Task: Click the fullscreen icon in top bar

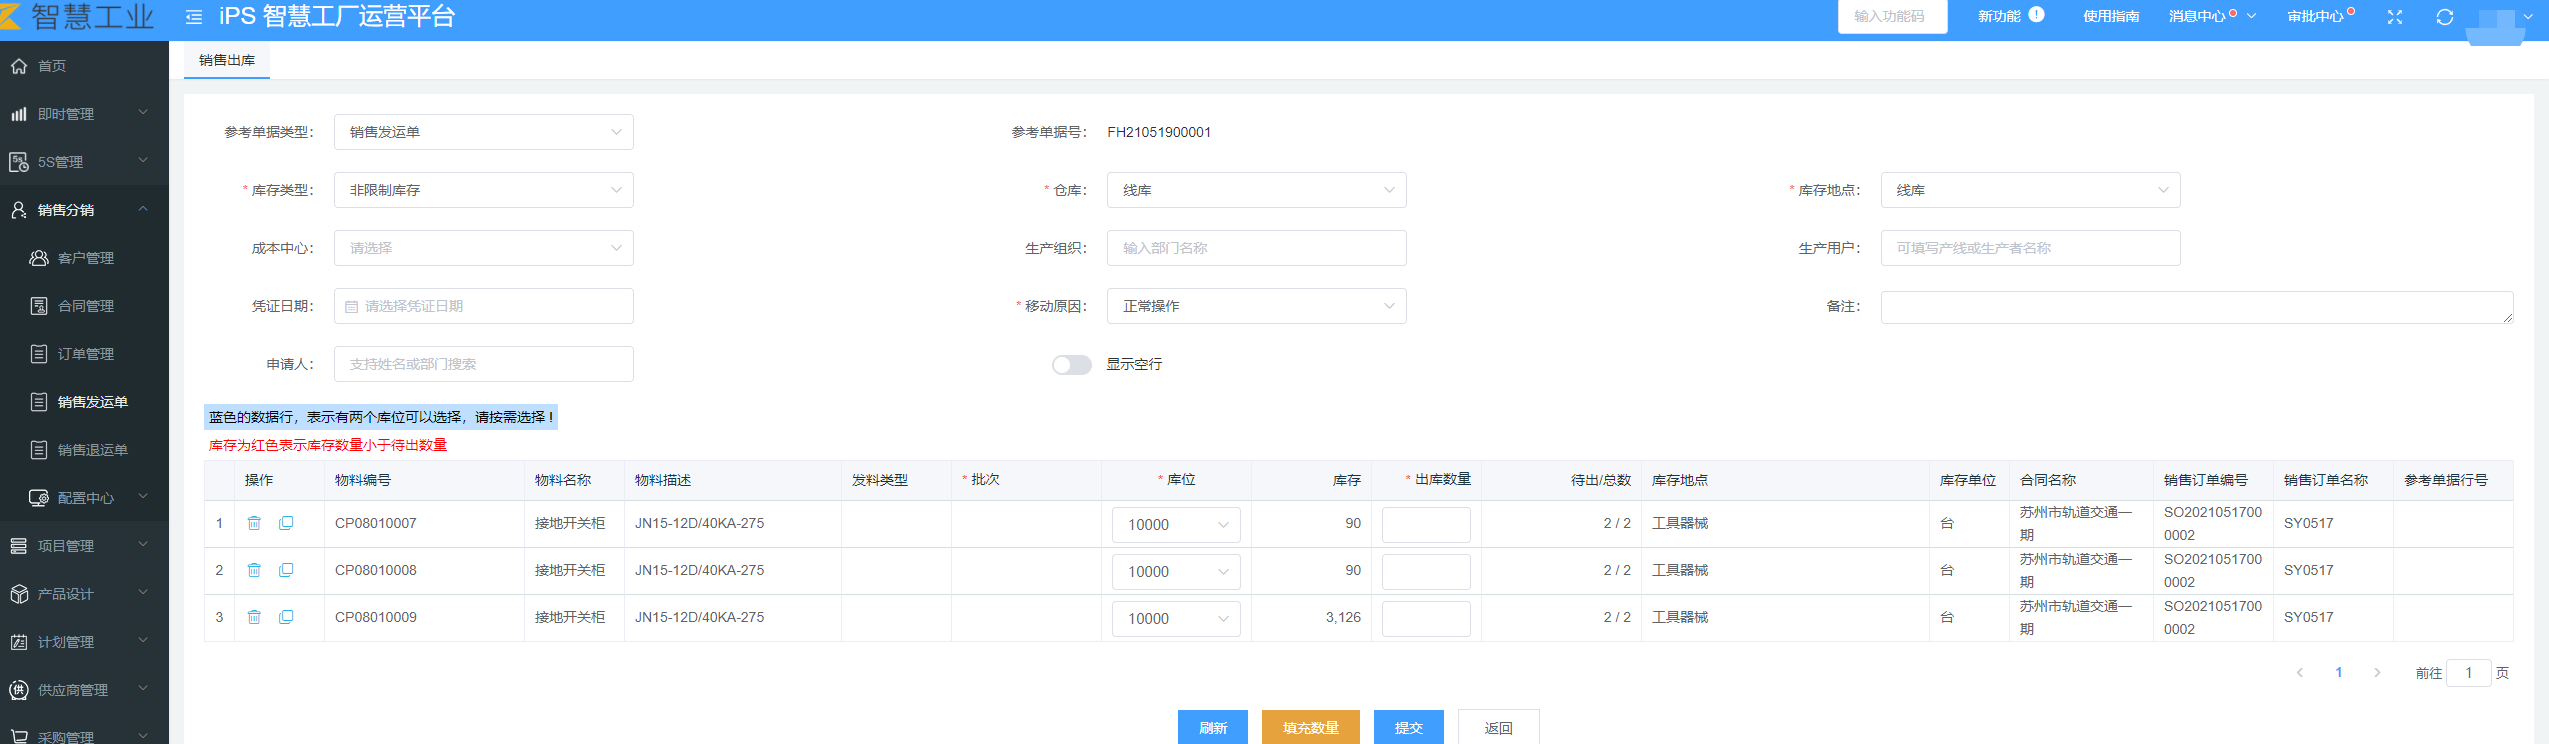Action: (2394, 17)
